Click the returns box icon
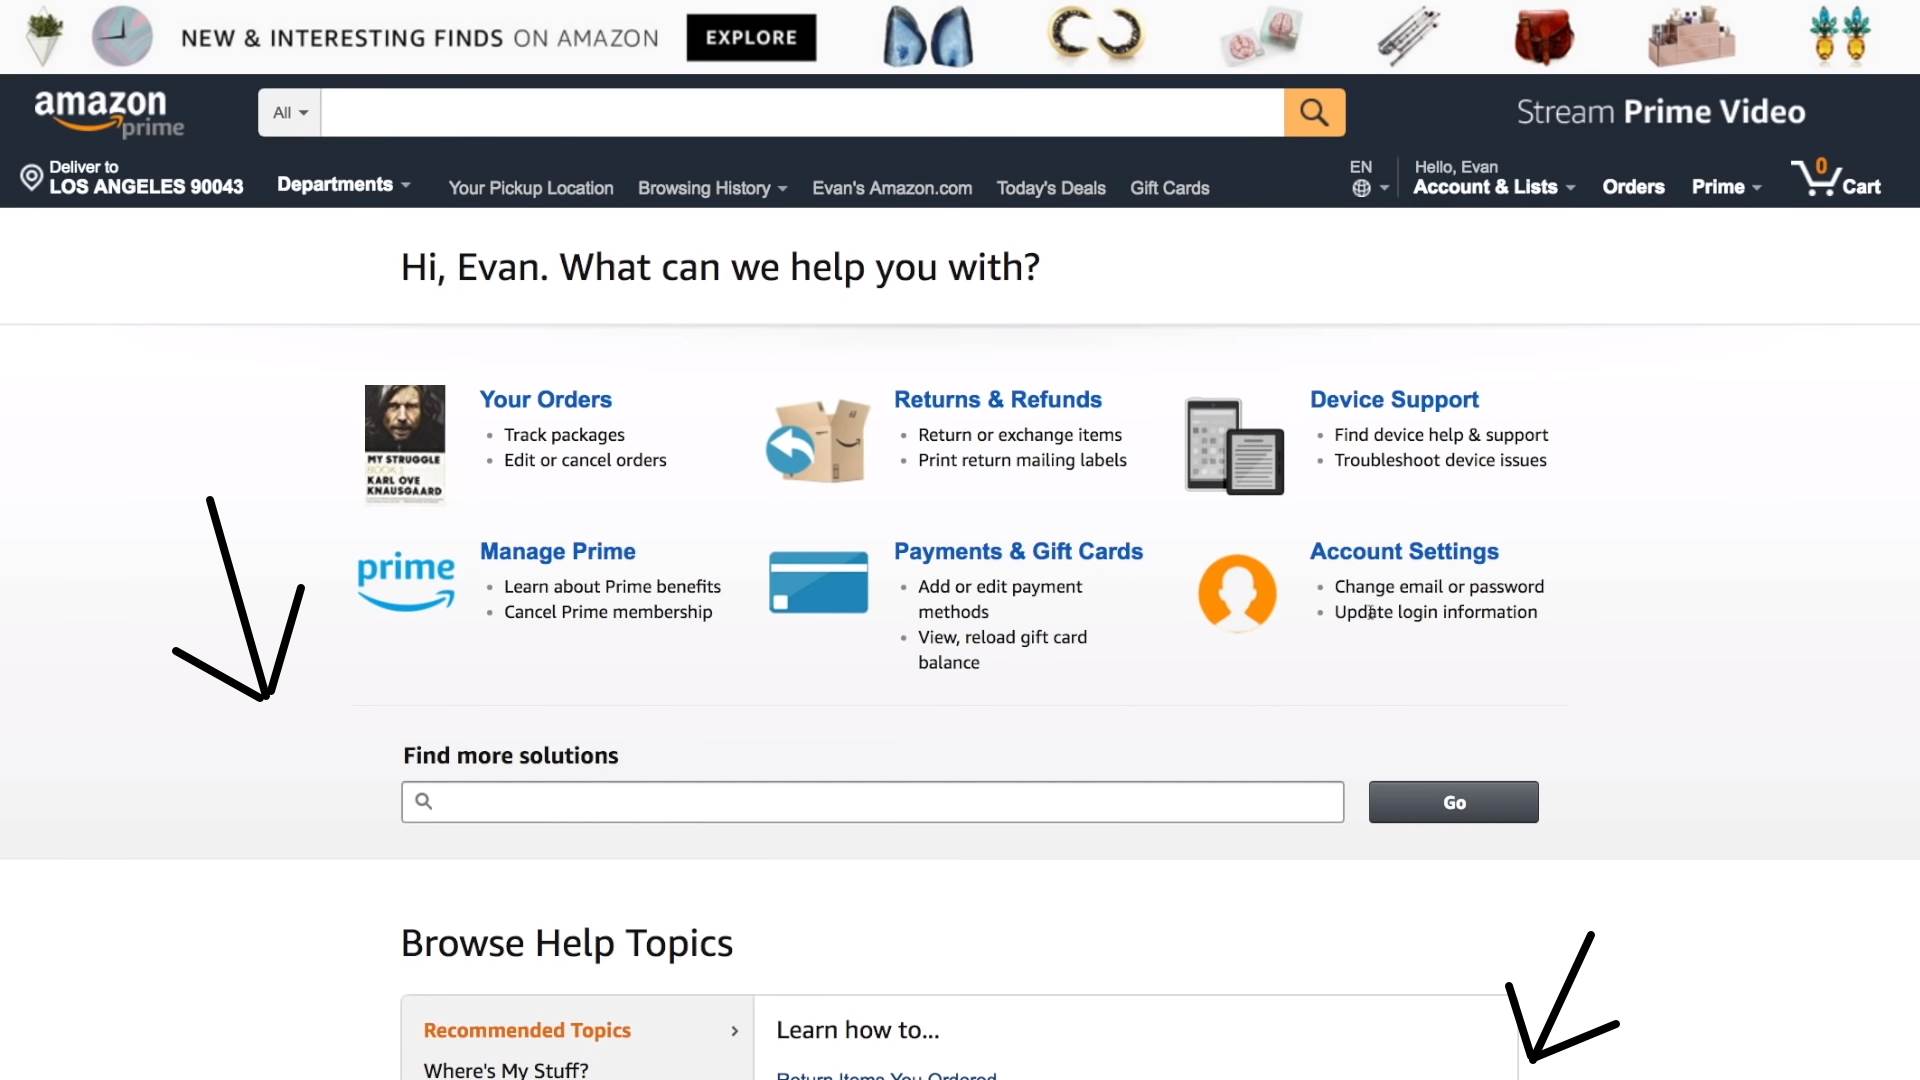This screenshot has height=1080, width=1920. [818, 442]
